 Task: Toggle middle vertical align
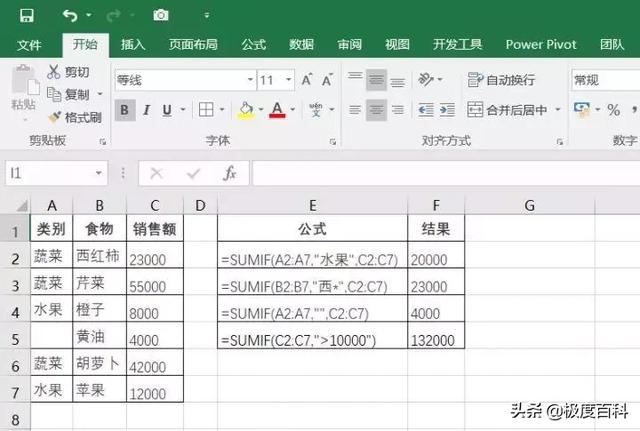tap(376, 80)
